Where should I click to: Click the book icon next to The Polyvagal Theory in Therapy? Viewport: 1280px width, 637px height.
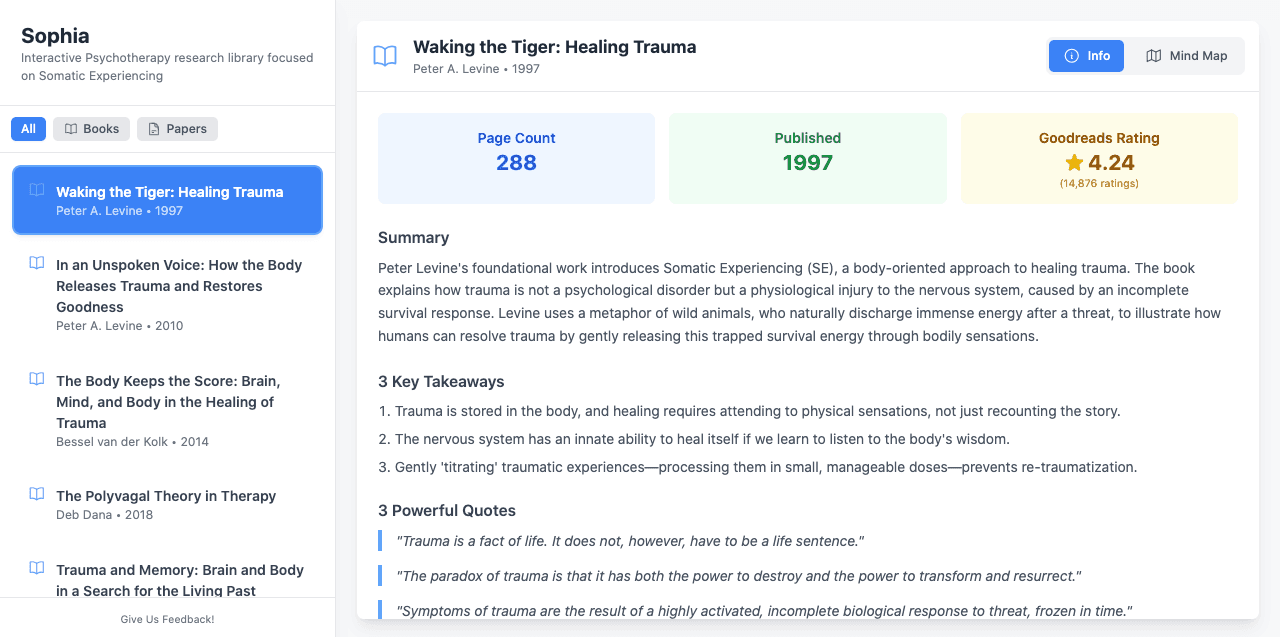point(36,494)
